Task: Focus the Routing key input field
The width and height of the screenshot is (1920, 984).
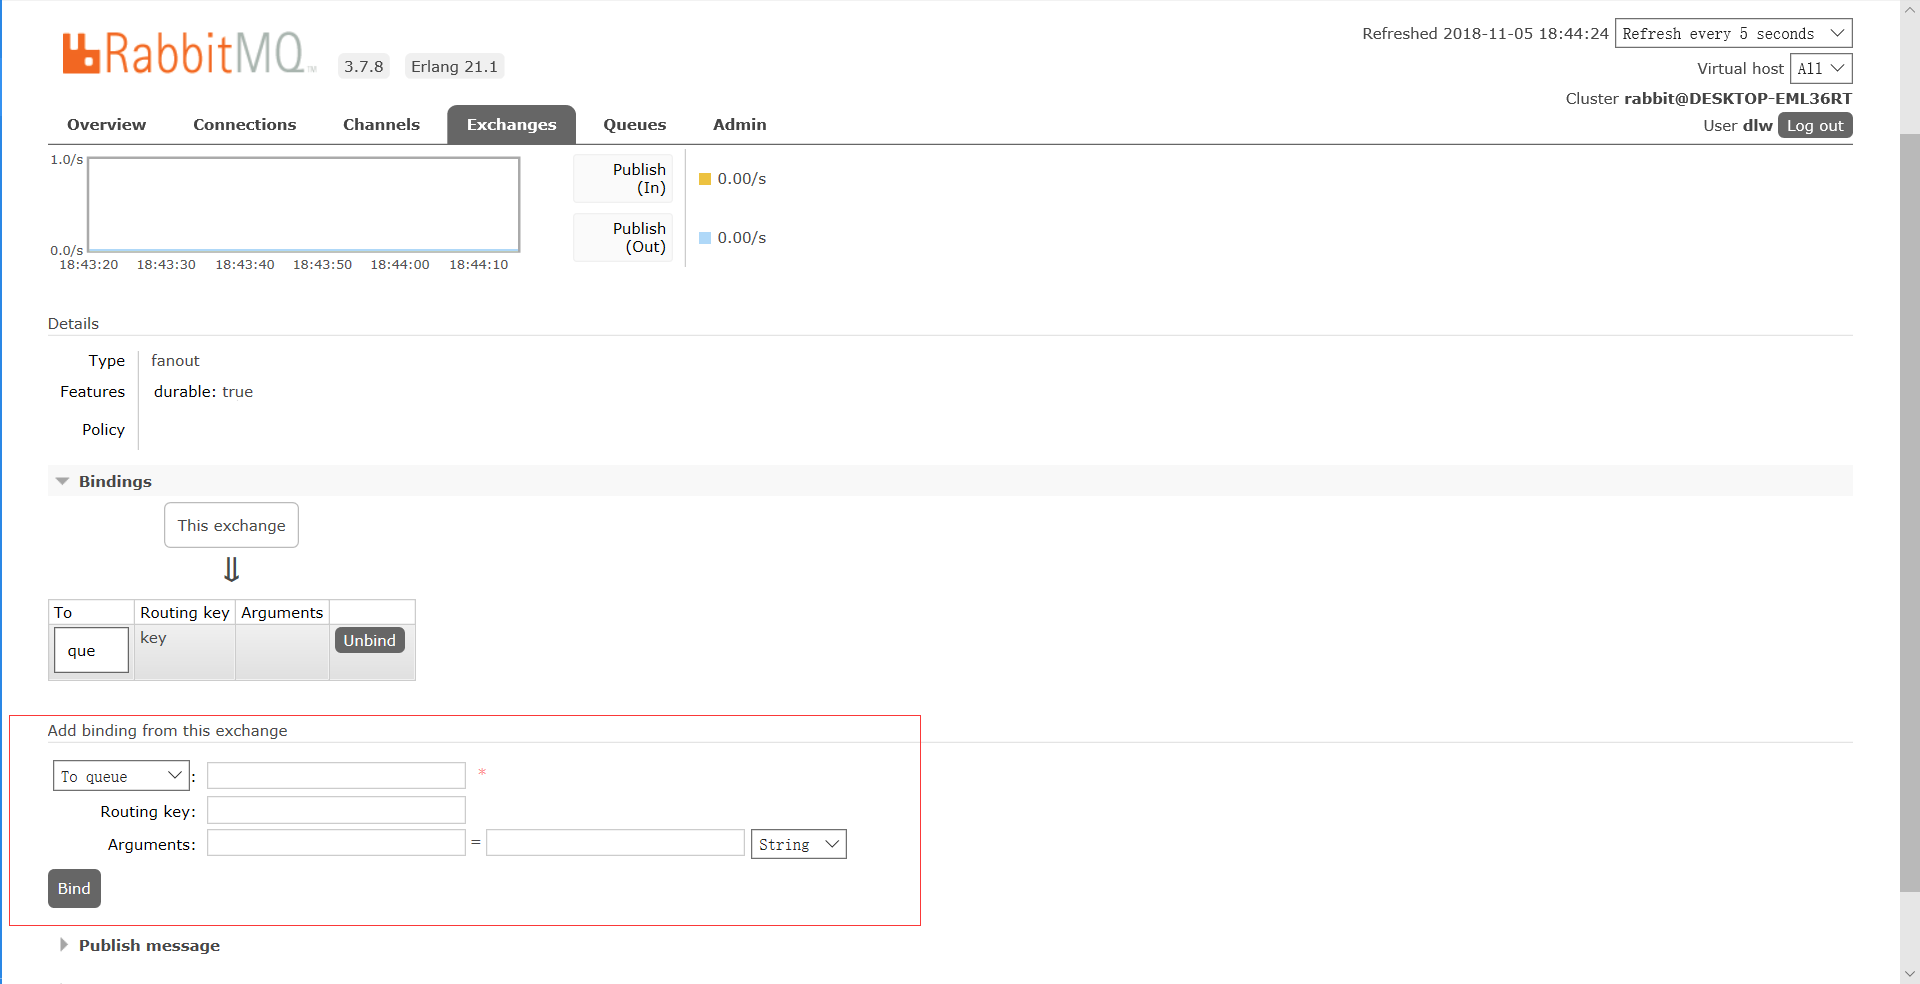Action: point(336,810)
